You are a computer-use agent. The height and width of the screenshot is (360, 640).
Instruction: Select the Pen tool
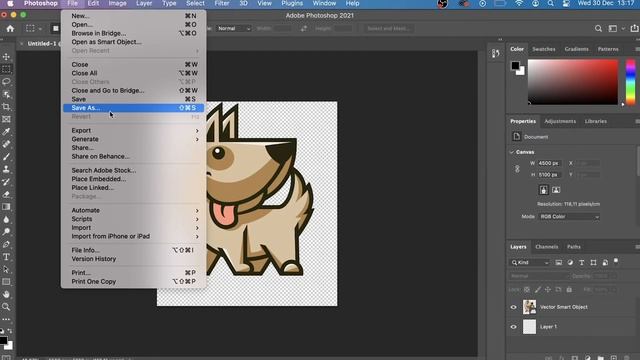click(x=6, y=244)
